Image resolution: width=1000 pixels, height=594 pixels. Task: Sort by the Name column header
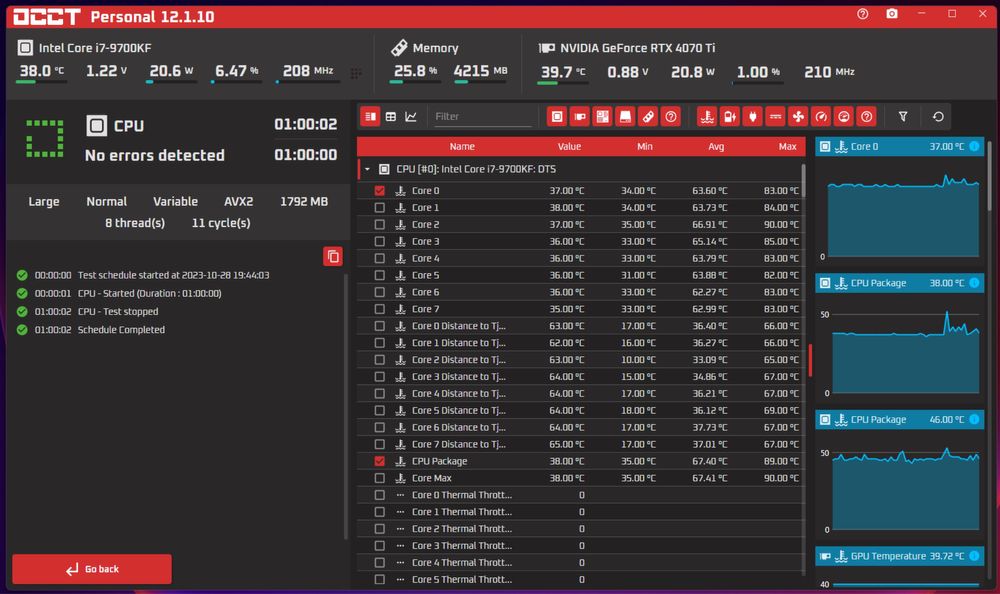point(462,146)
